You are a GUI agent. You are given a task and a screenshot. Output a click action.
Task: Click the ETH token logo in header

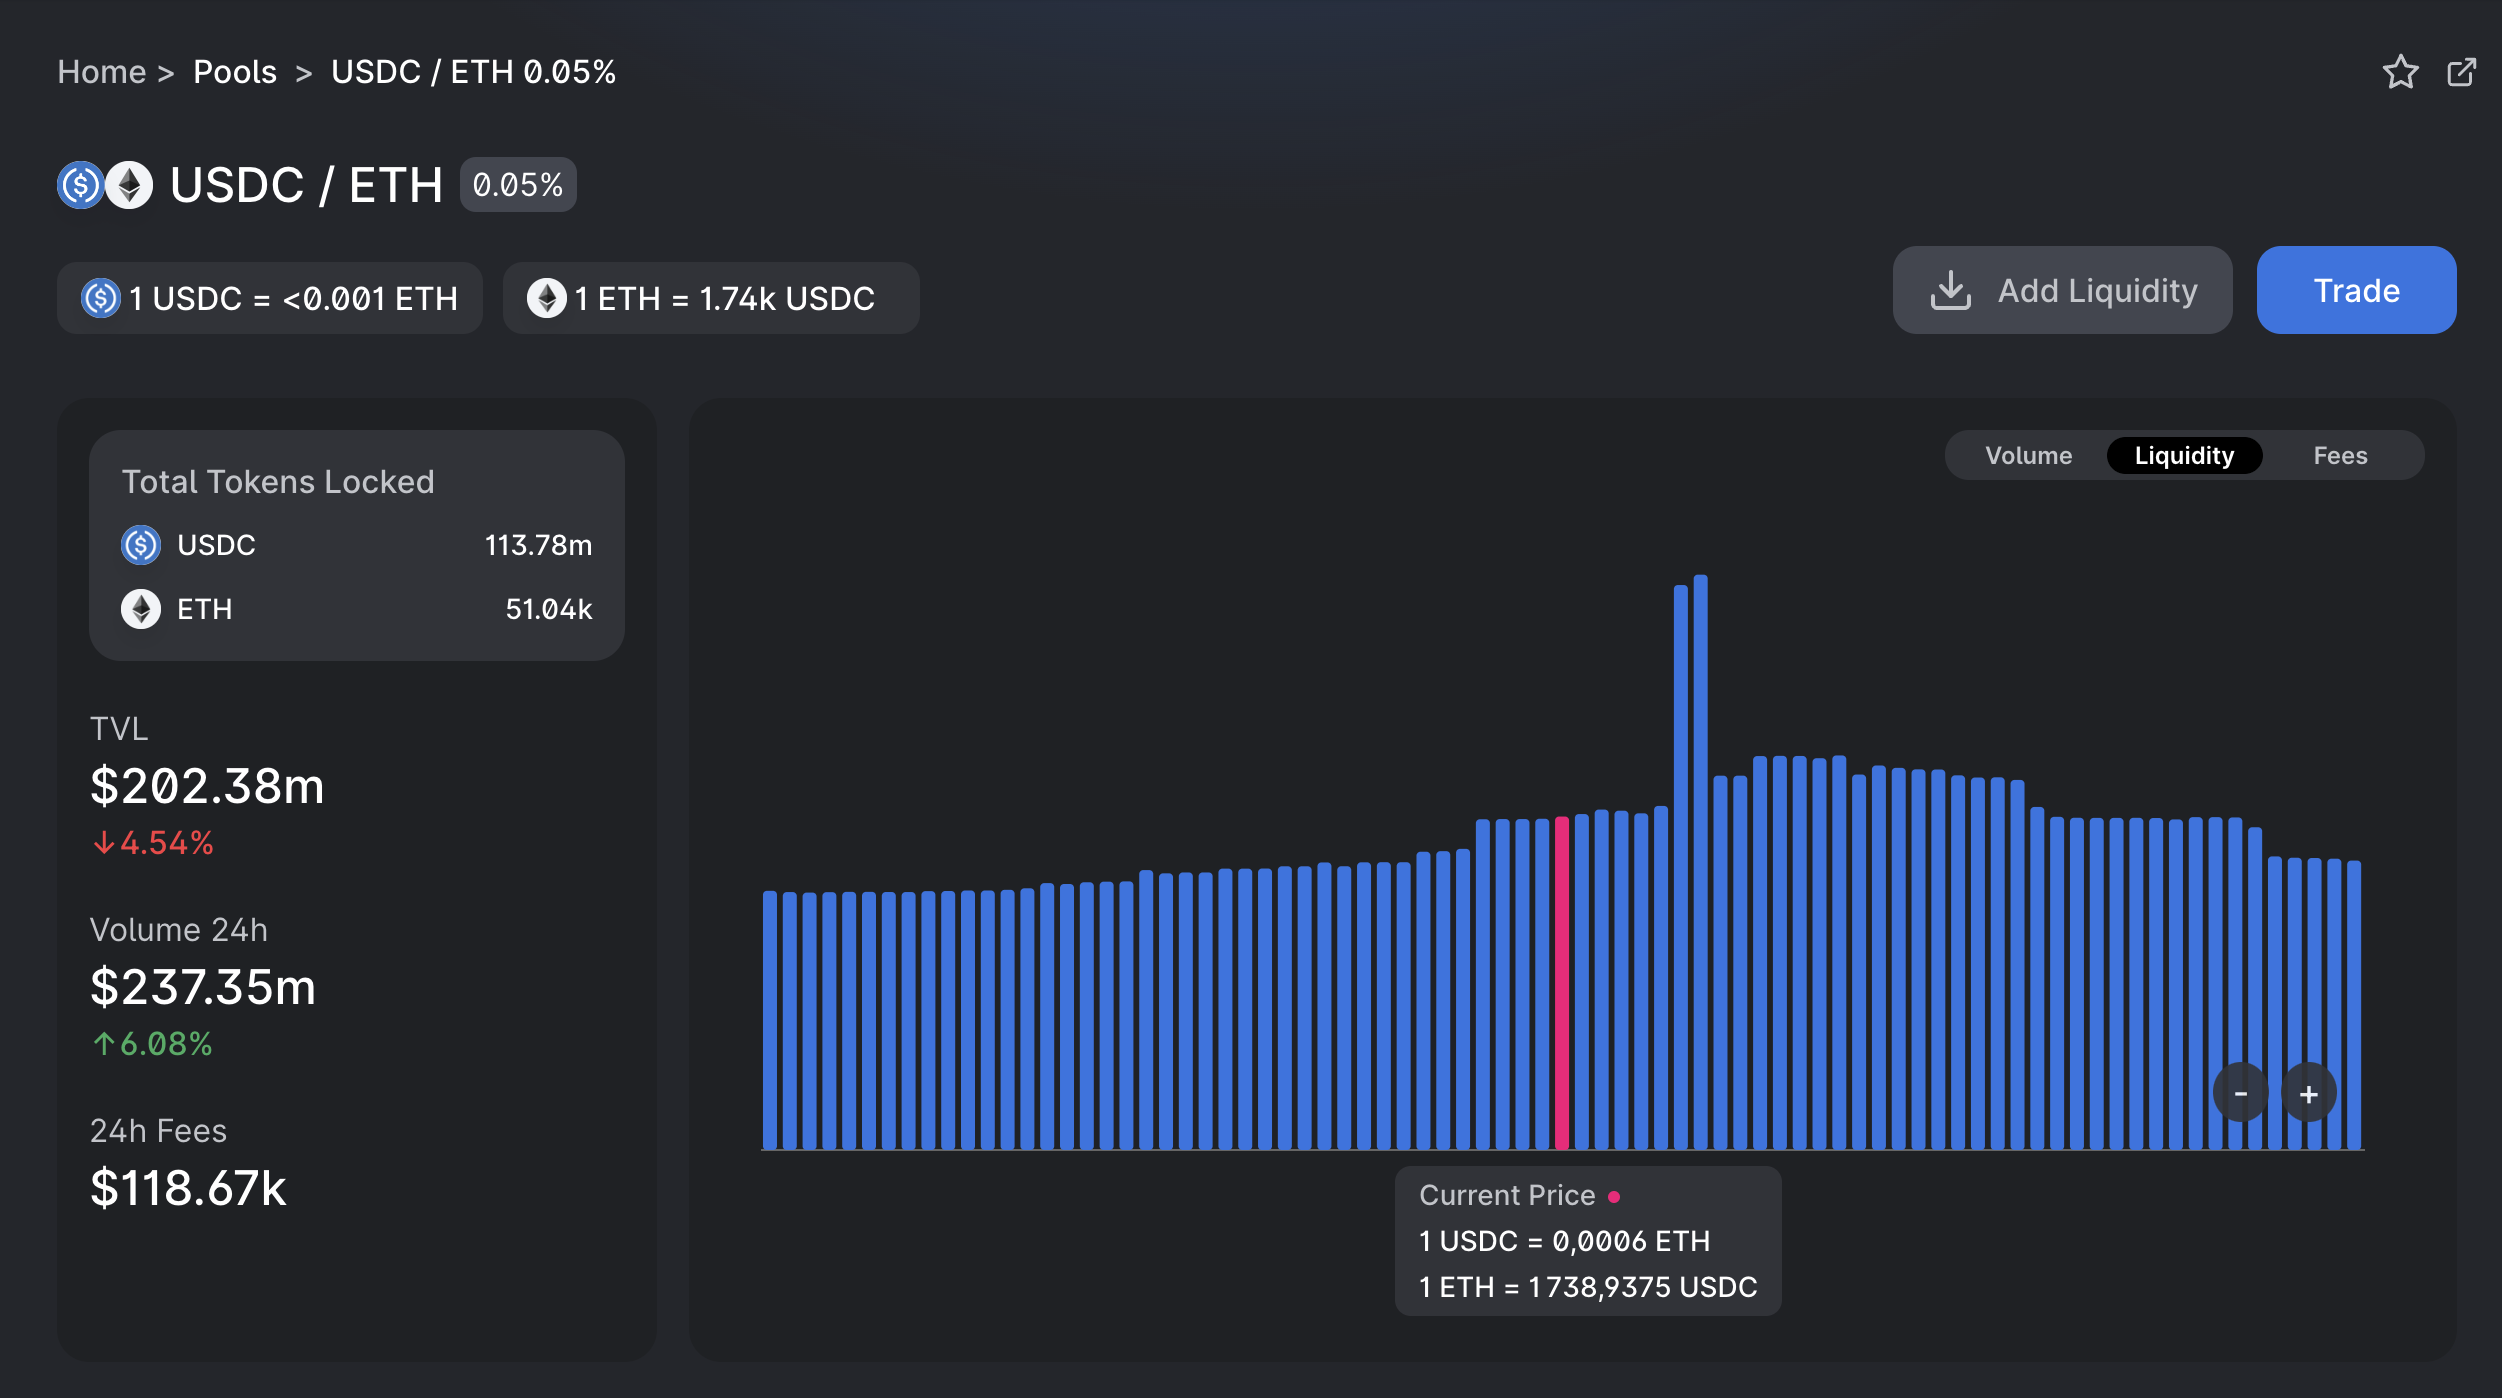130,185
